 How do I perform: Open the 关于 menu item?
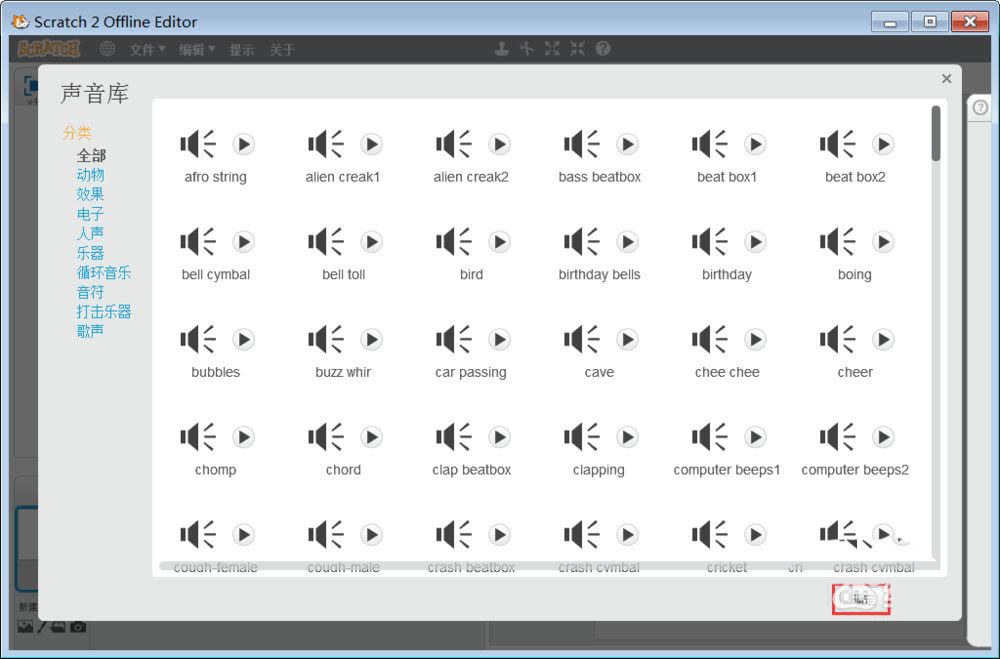point(282,49)
